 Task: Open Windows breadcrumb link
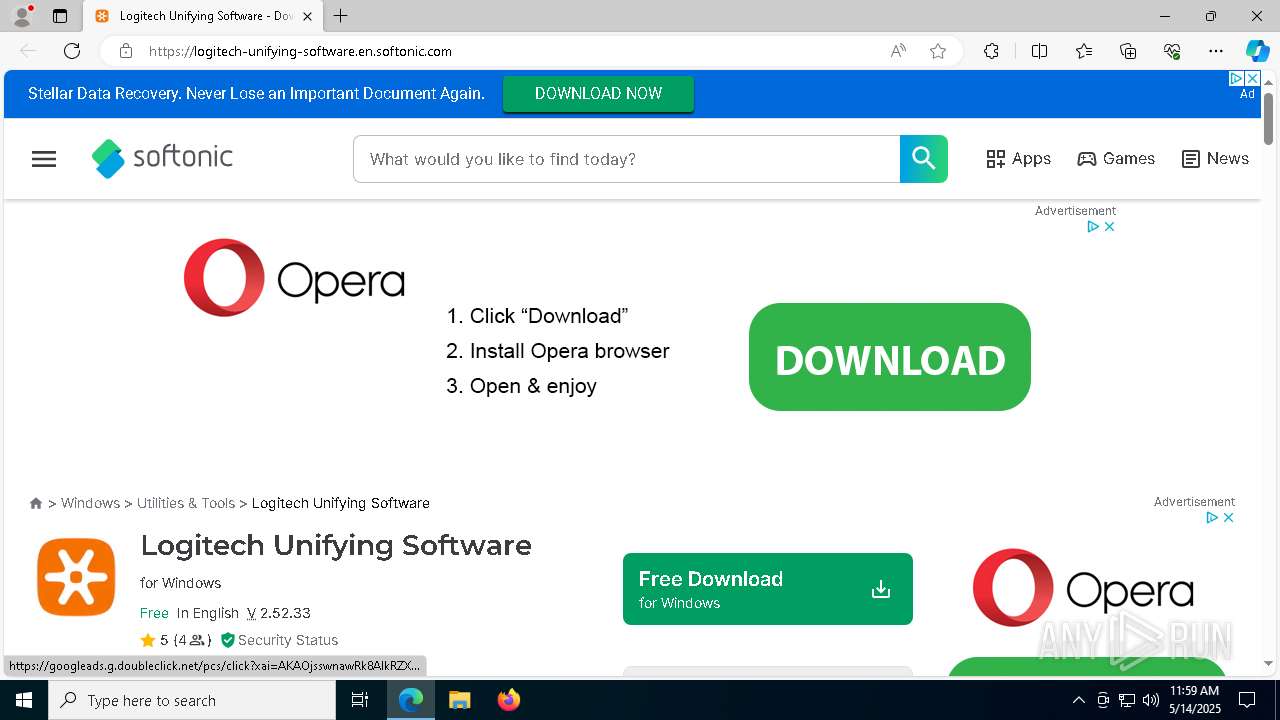pos(90,503)
